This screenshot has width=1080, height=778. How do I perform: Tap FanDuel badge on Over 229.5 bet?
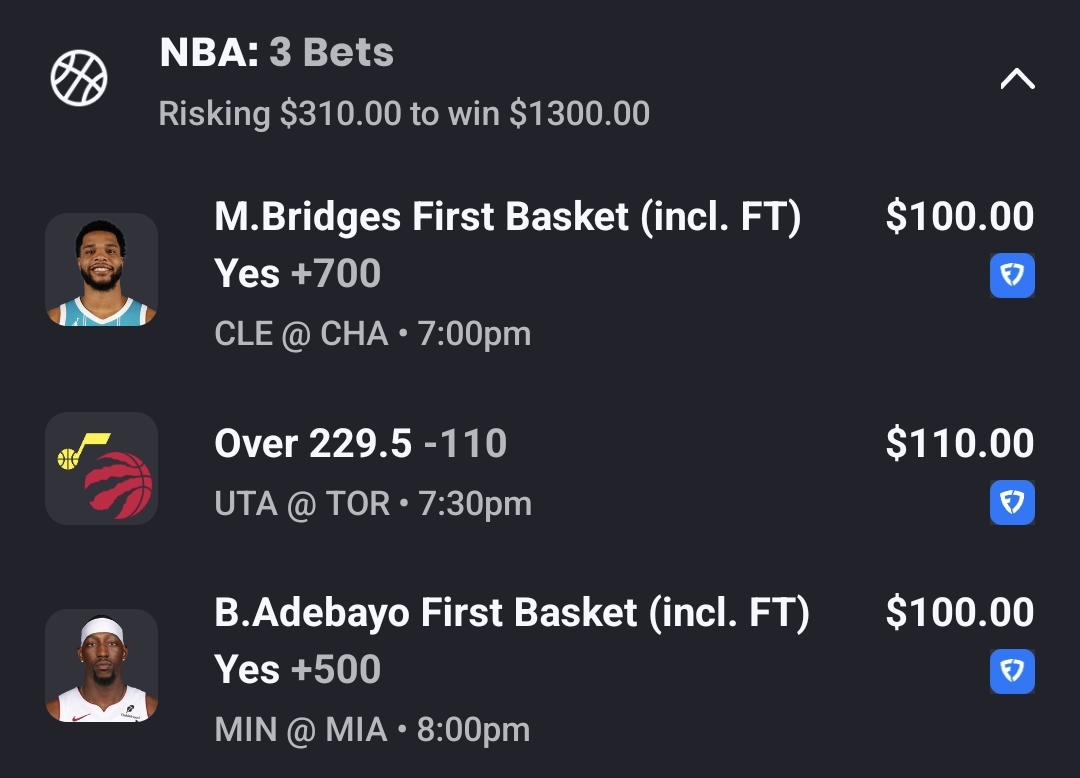(1012, 502)
